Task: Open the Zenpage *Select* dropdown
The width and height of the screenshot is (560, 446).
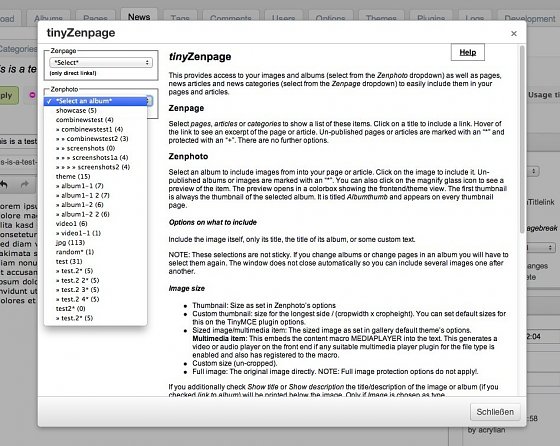Action: [101, 62]
